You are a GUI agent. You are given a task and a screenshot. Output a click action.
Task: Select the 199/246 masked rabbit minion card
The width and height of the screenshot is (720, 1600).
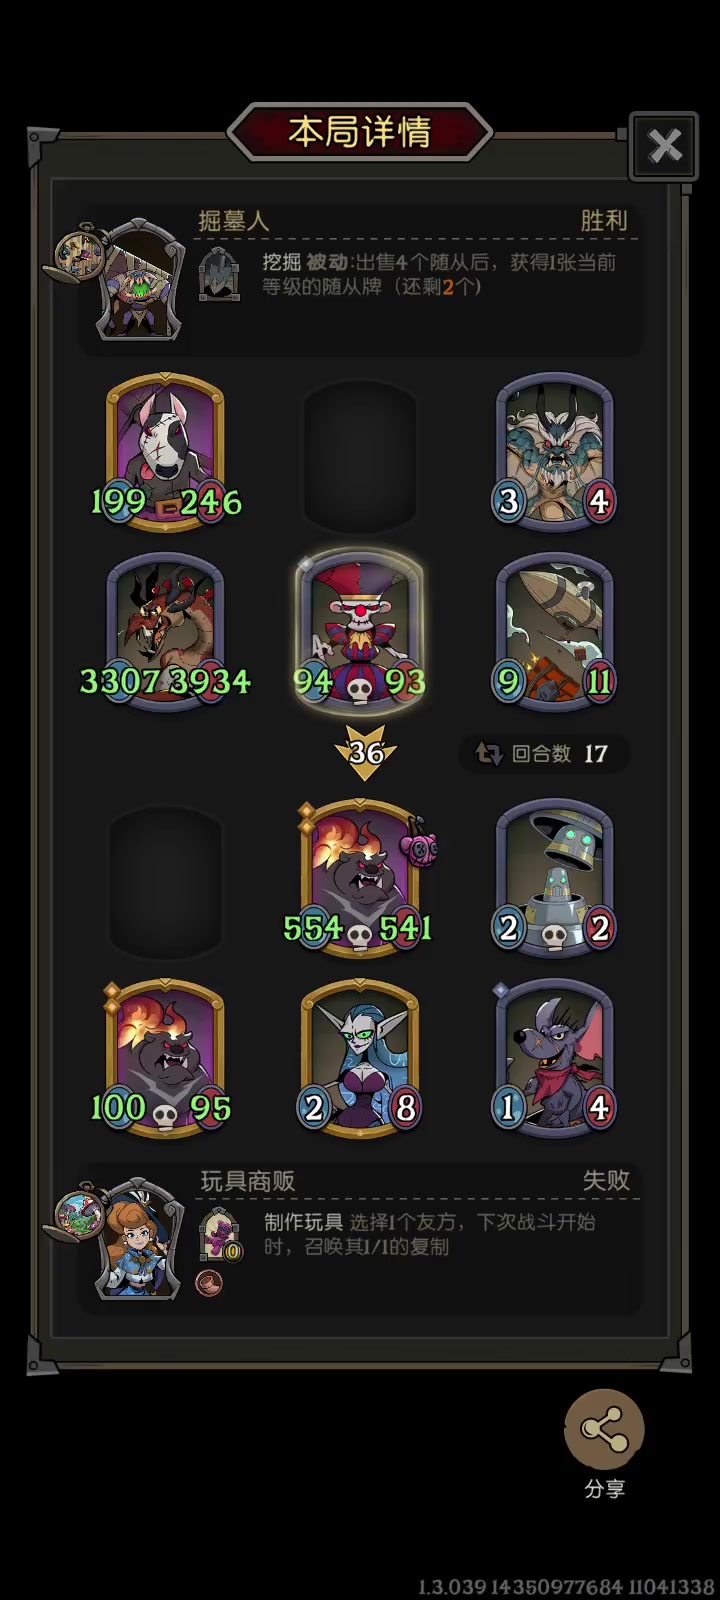coord(165,452)
